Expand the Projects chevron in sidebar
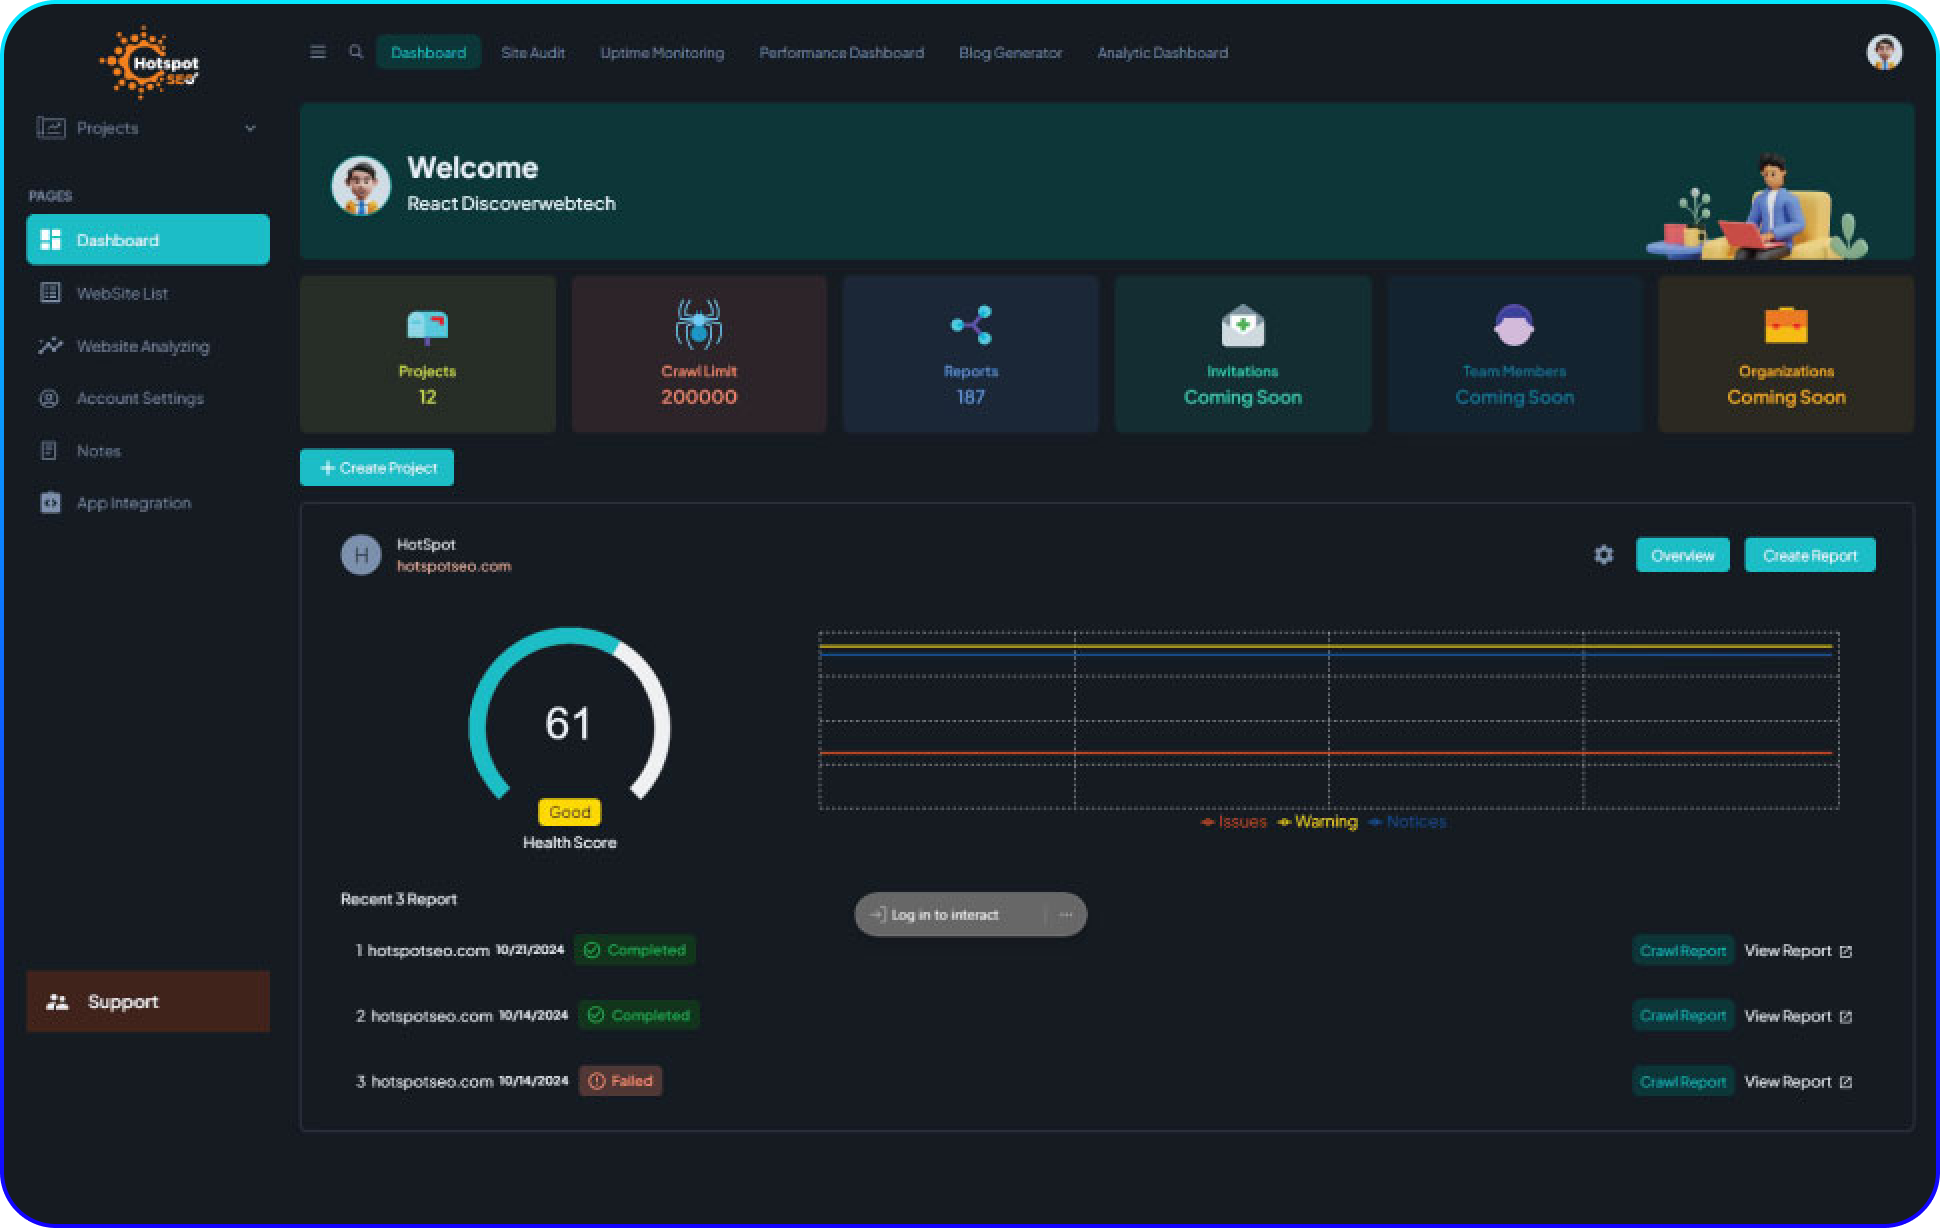This screenshot has height=1228, width=1940. [x=250, y=128]
